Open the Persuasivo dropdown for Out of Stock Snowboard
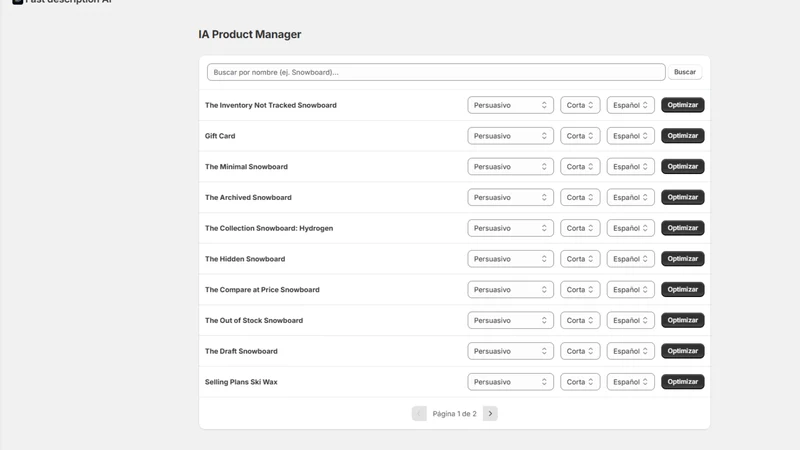The height and width of the screenshot is (450, 800). coord(510,320)
